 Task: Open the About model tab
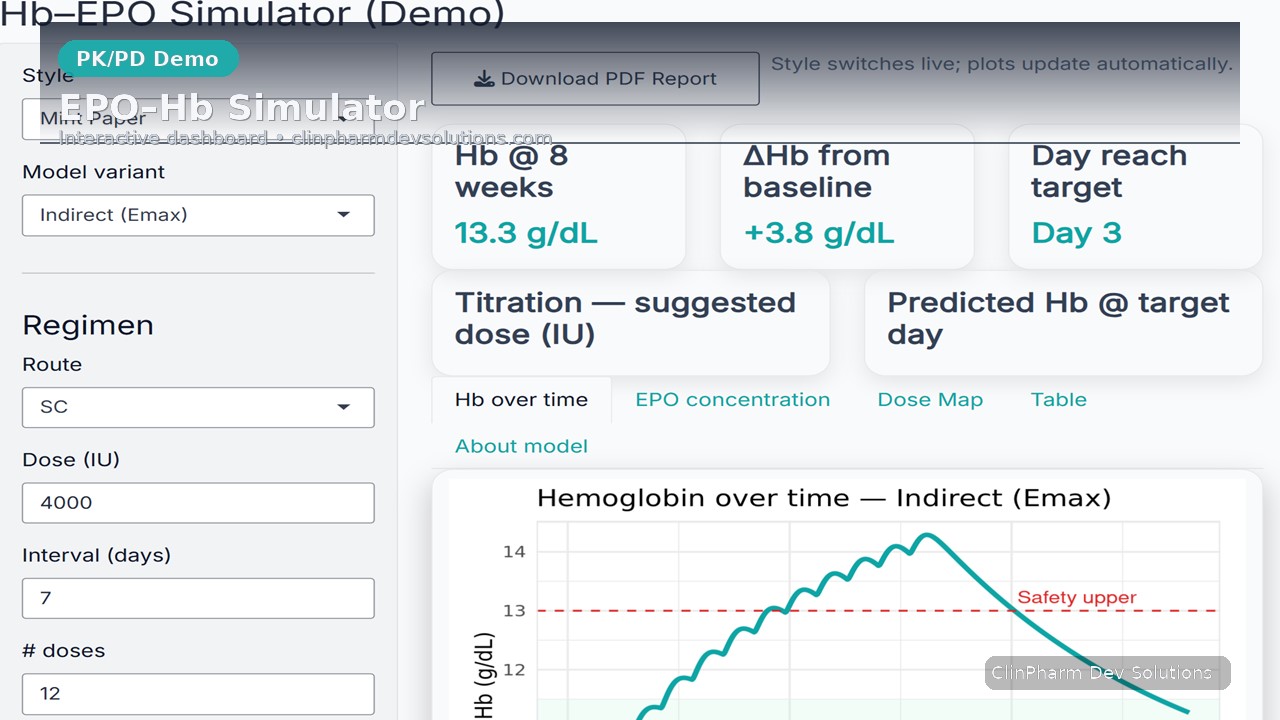pos(521,446)
